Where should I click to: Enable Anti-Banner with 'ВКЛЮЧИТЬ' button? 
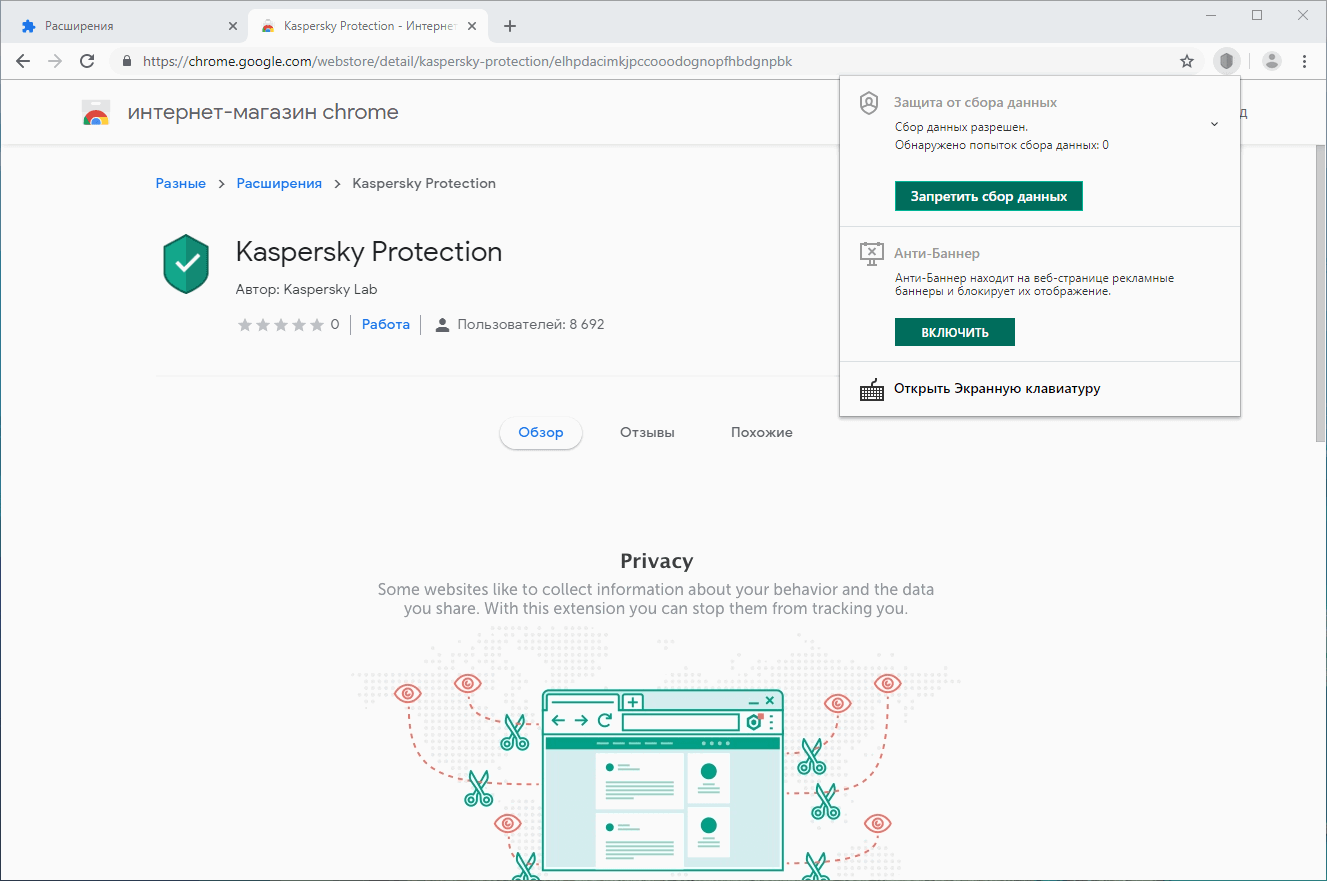954,332
